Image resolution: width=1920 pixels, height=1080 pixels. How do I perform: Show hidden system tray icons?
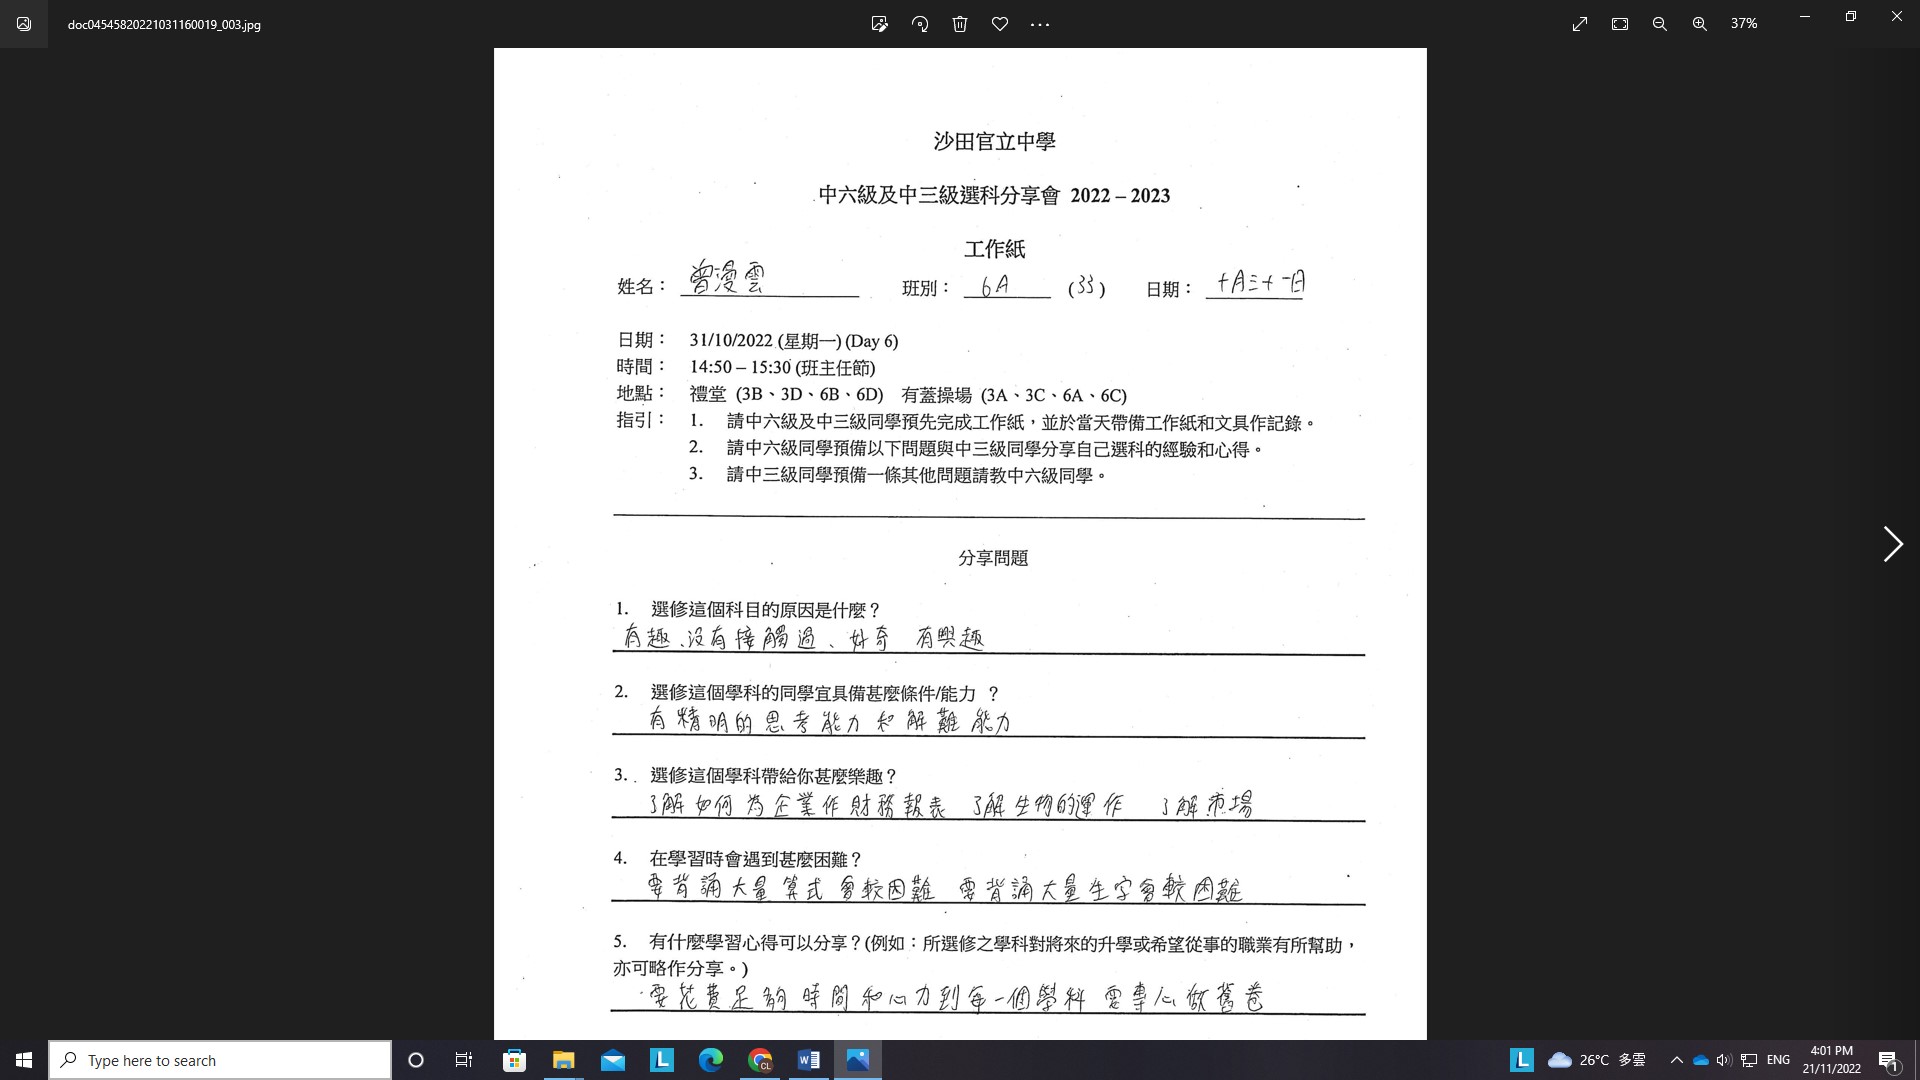(1677, 1060)
